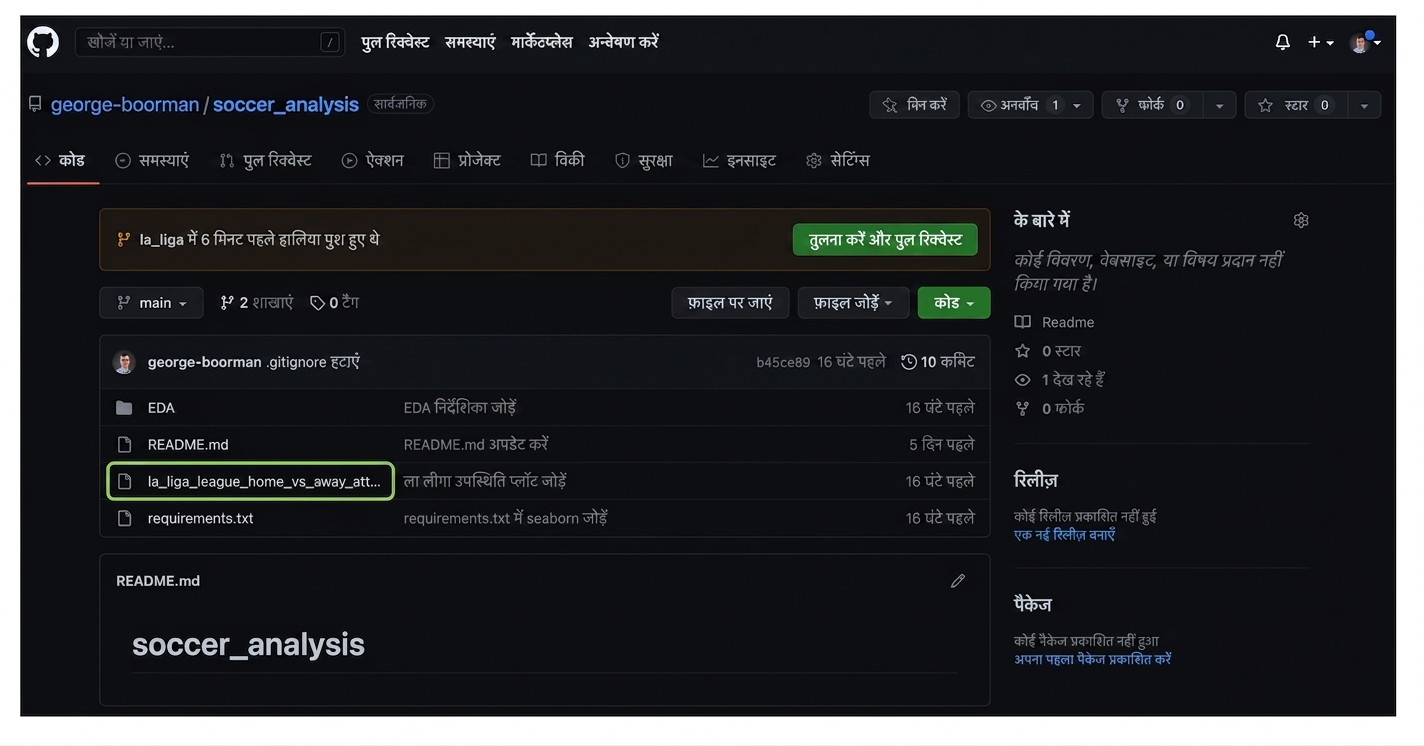Select the 'प्रोजेक्ट' repository tab

tap(467, 160)
